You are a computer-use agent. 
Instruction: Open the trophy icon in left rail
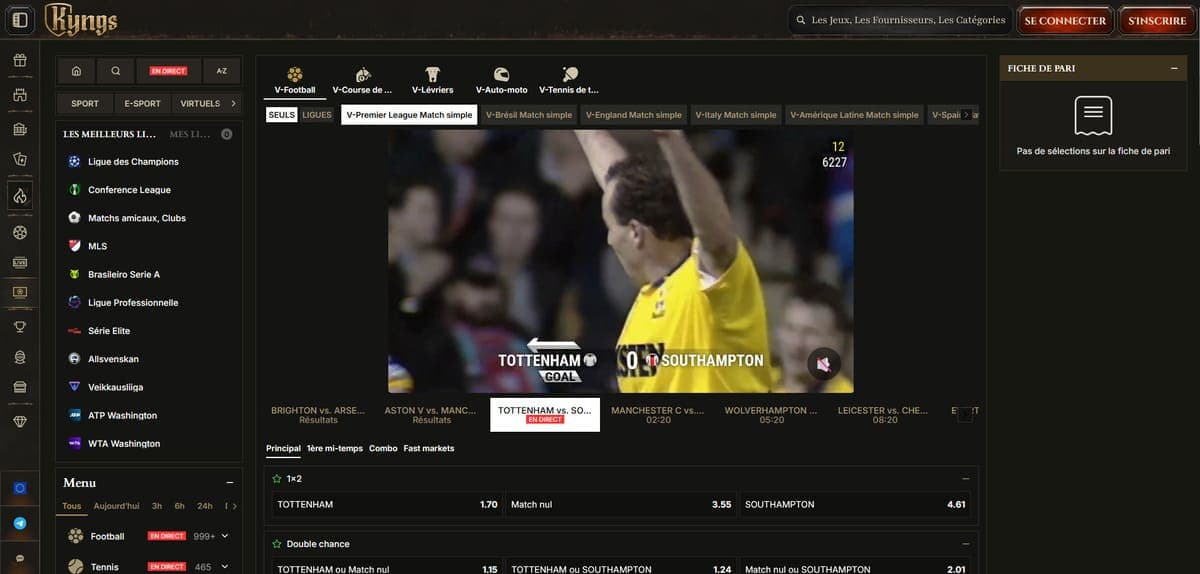(20, 327)
